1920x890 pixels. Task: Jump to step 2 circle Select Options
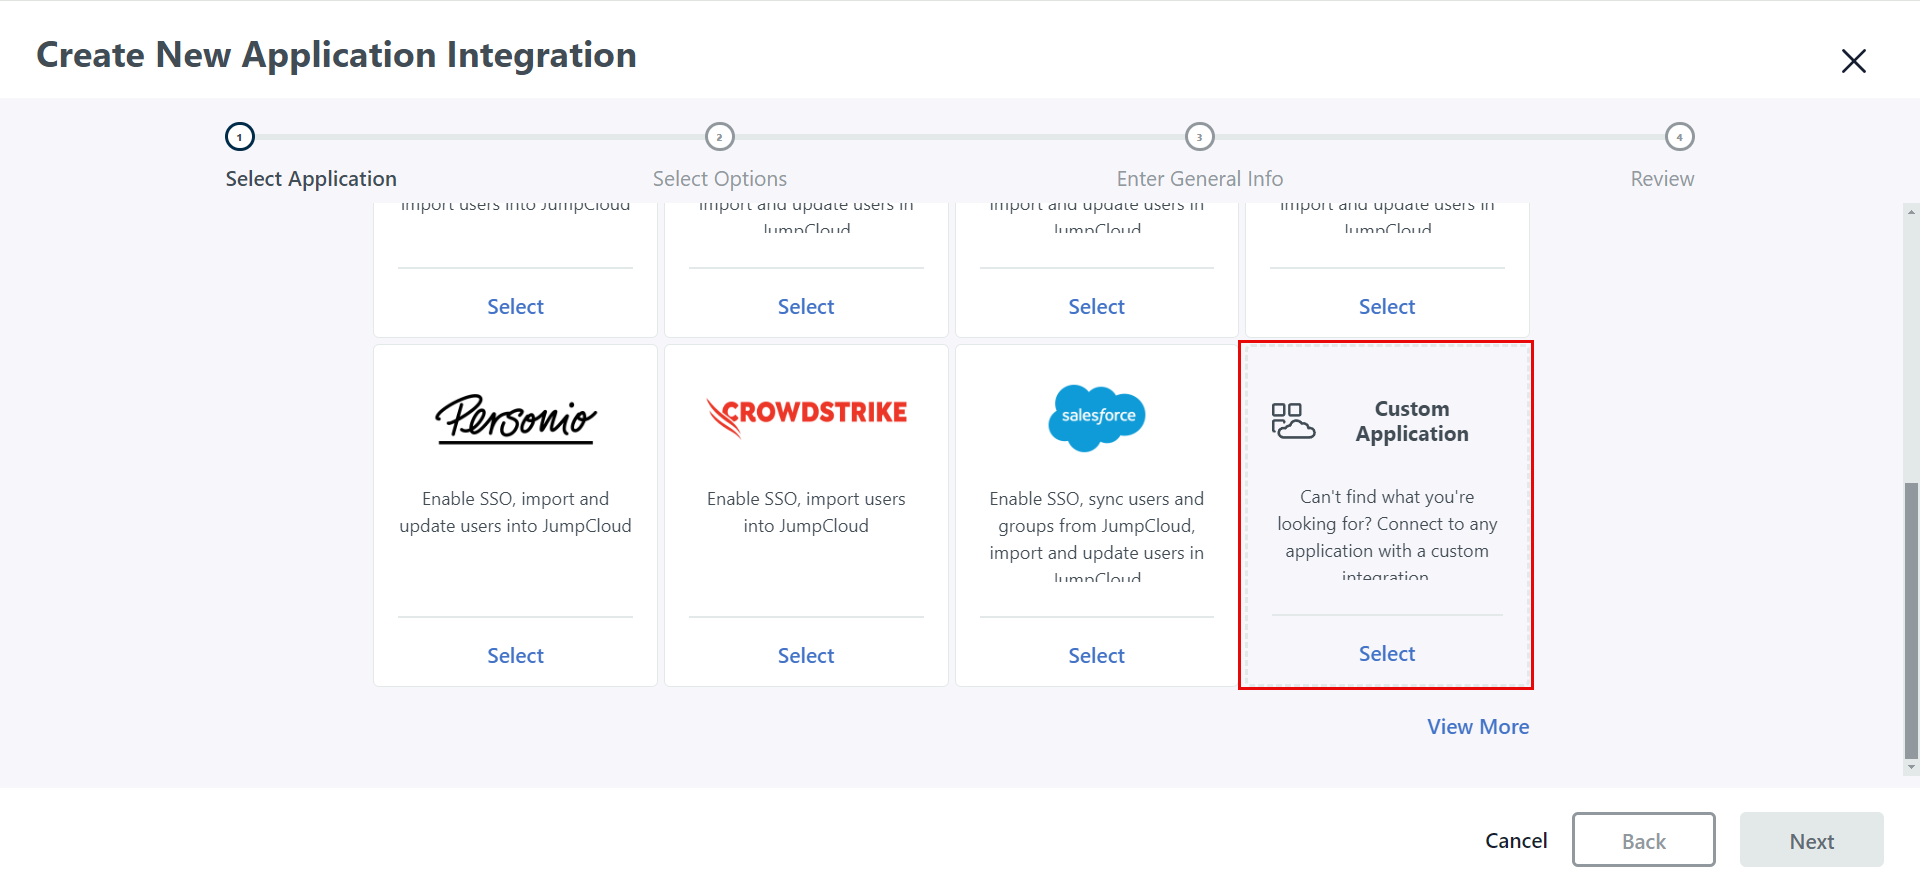(x=720, y=137)
